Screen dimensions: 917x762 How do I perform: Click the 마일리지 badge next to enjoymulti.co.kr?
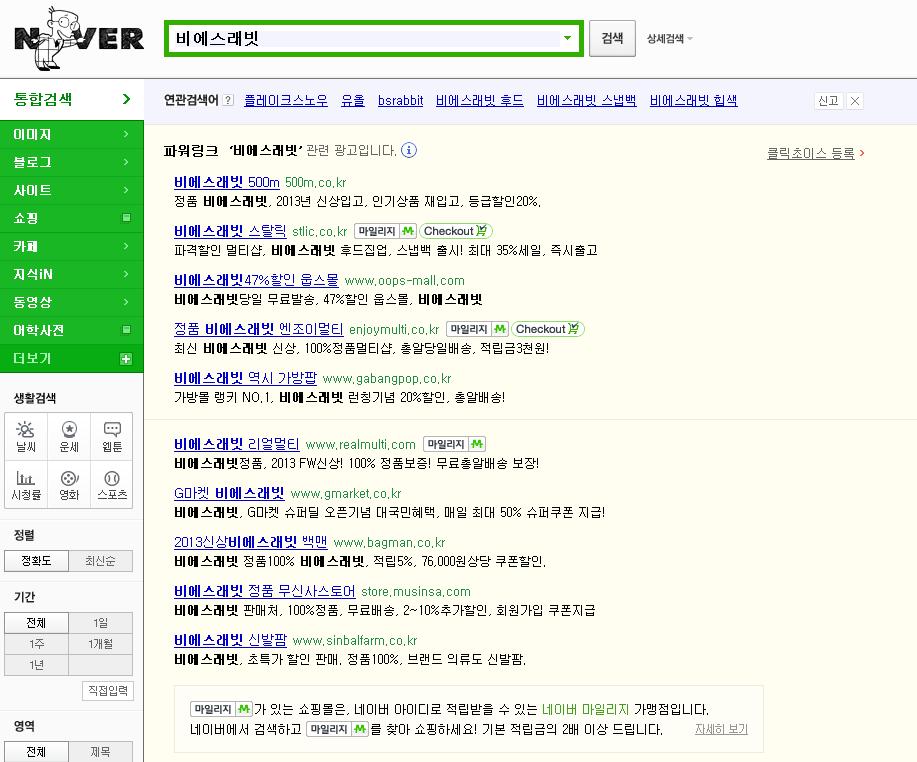(477, 329)
